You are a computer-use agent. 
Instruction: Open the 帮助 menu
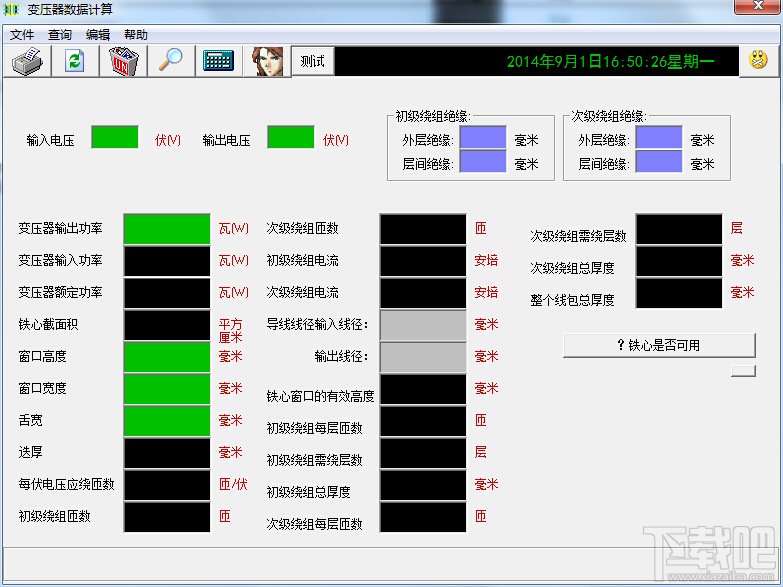(136, 34)
